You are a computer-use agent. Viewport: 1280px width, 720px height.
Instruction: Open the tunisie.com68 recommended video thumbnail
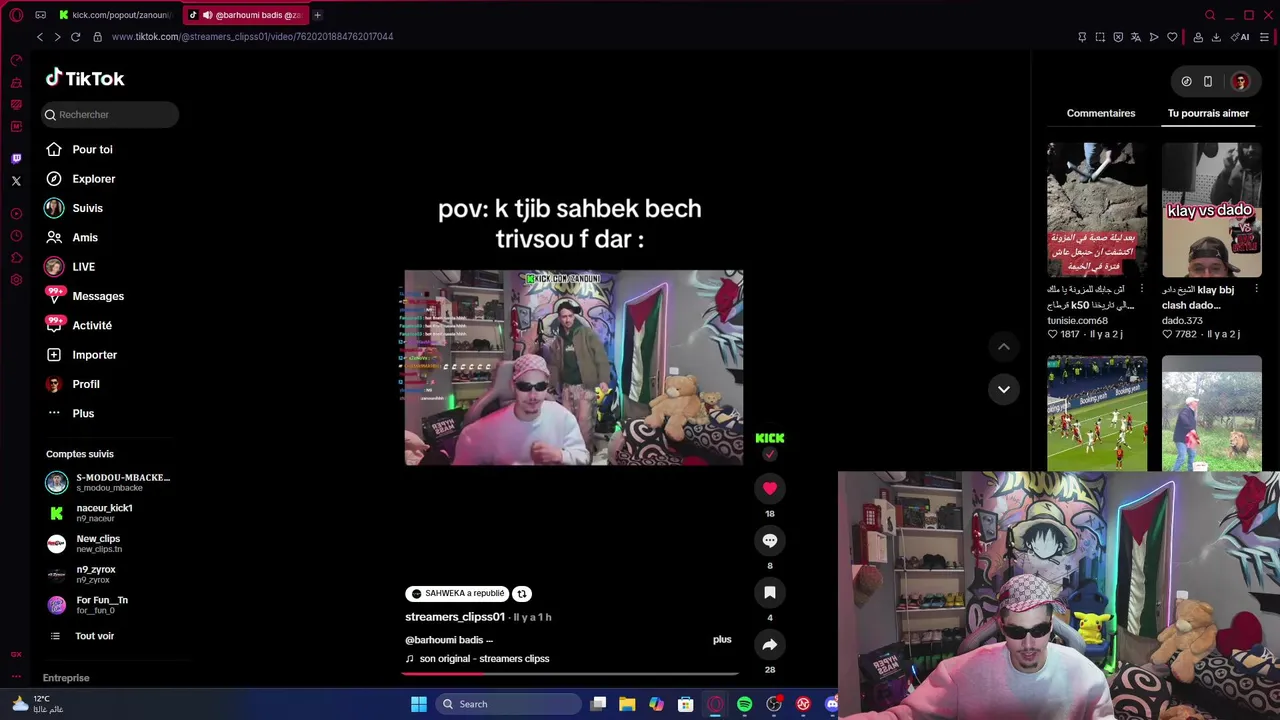click(x=1097, y=210)
